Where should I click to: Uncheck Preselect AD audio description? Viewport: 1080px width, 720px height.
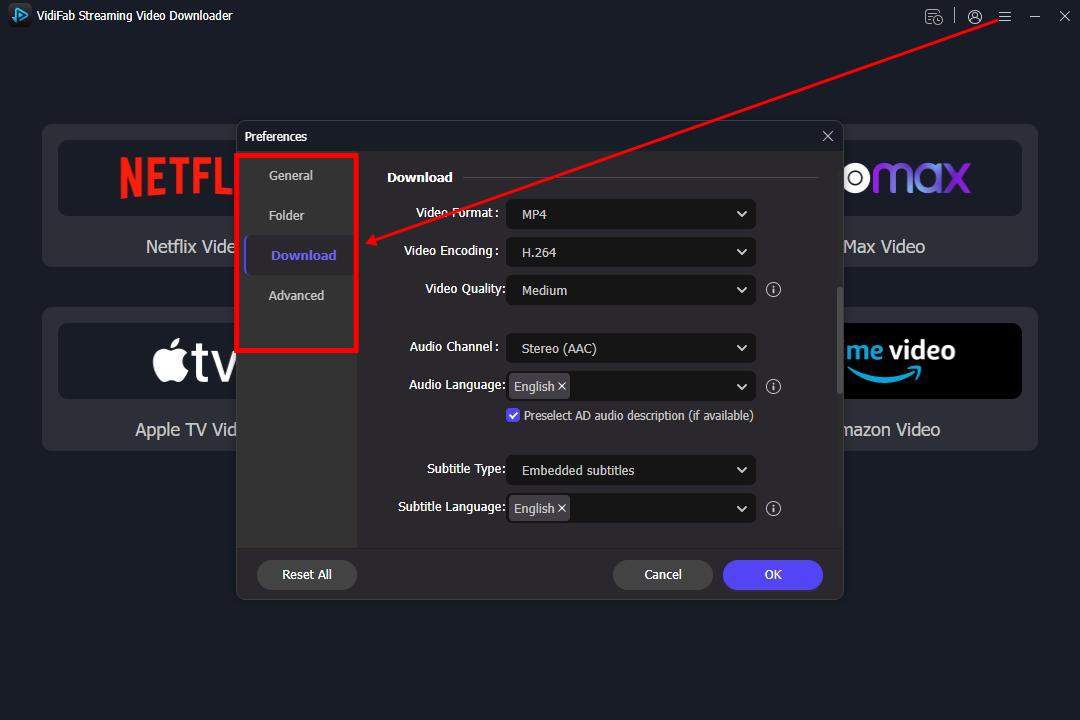click(513, 415)
